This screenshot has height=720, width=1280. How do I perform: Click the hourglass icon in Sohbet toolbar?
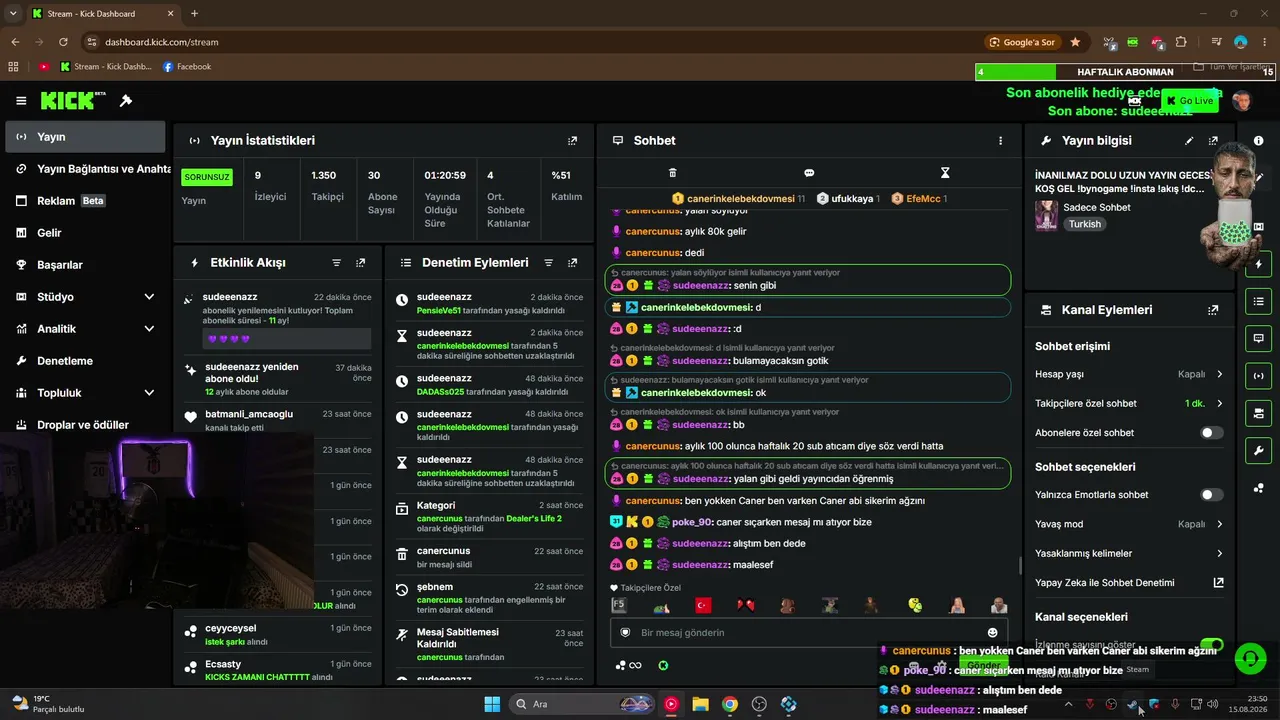coord(945,173)
